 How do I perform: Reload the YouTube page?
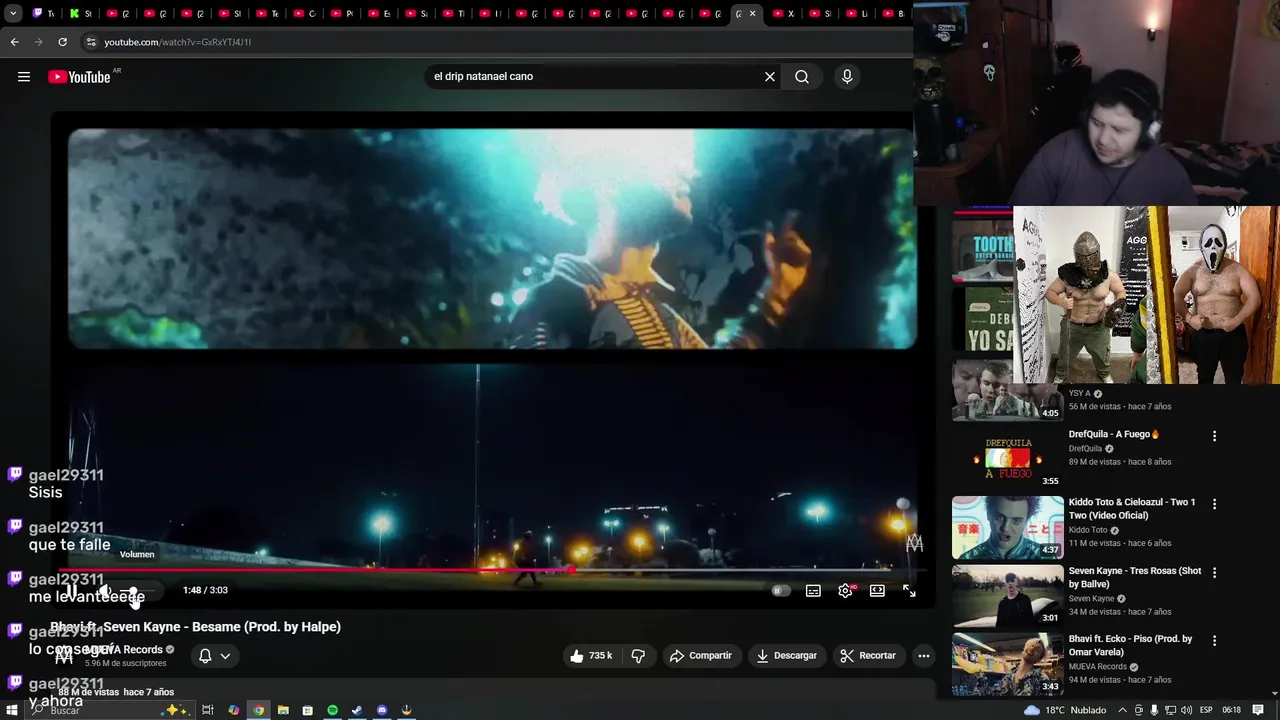coord(62,42)
